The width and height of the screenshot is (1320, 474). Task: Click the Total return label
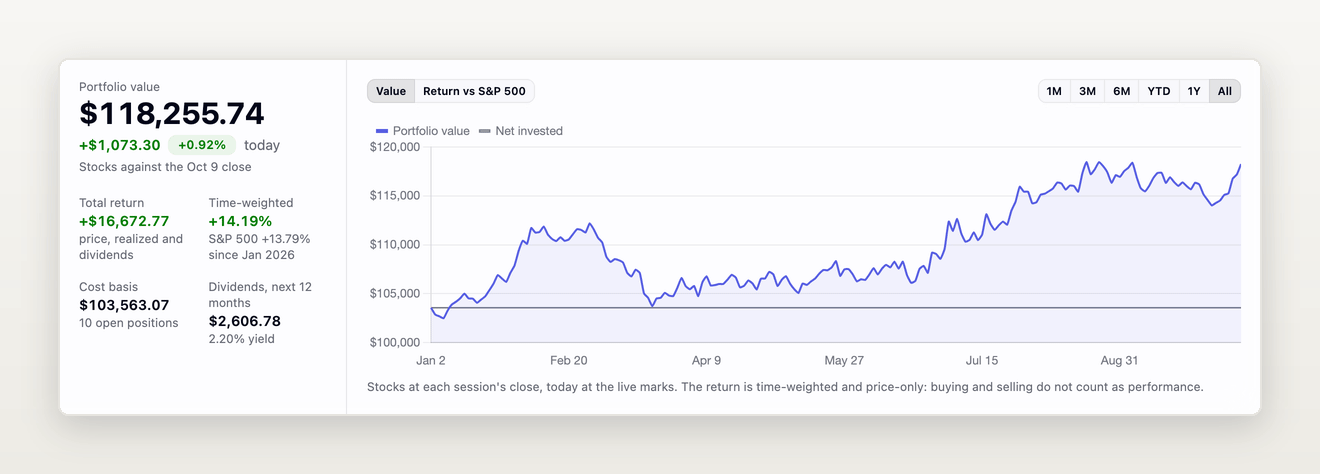(111, 203)
